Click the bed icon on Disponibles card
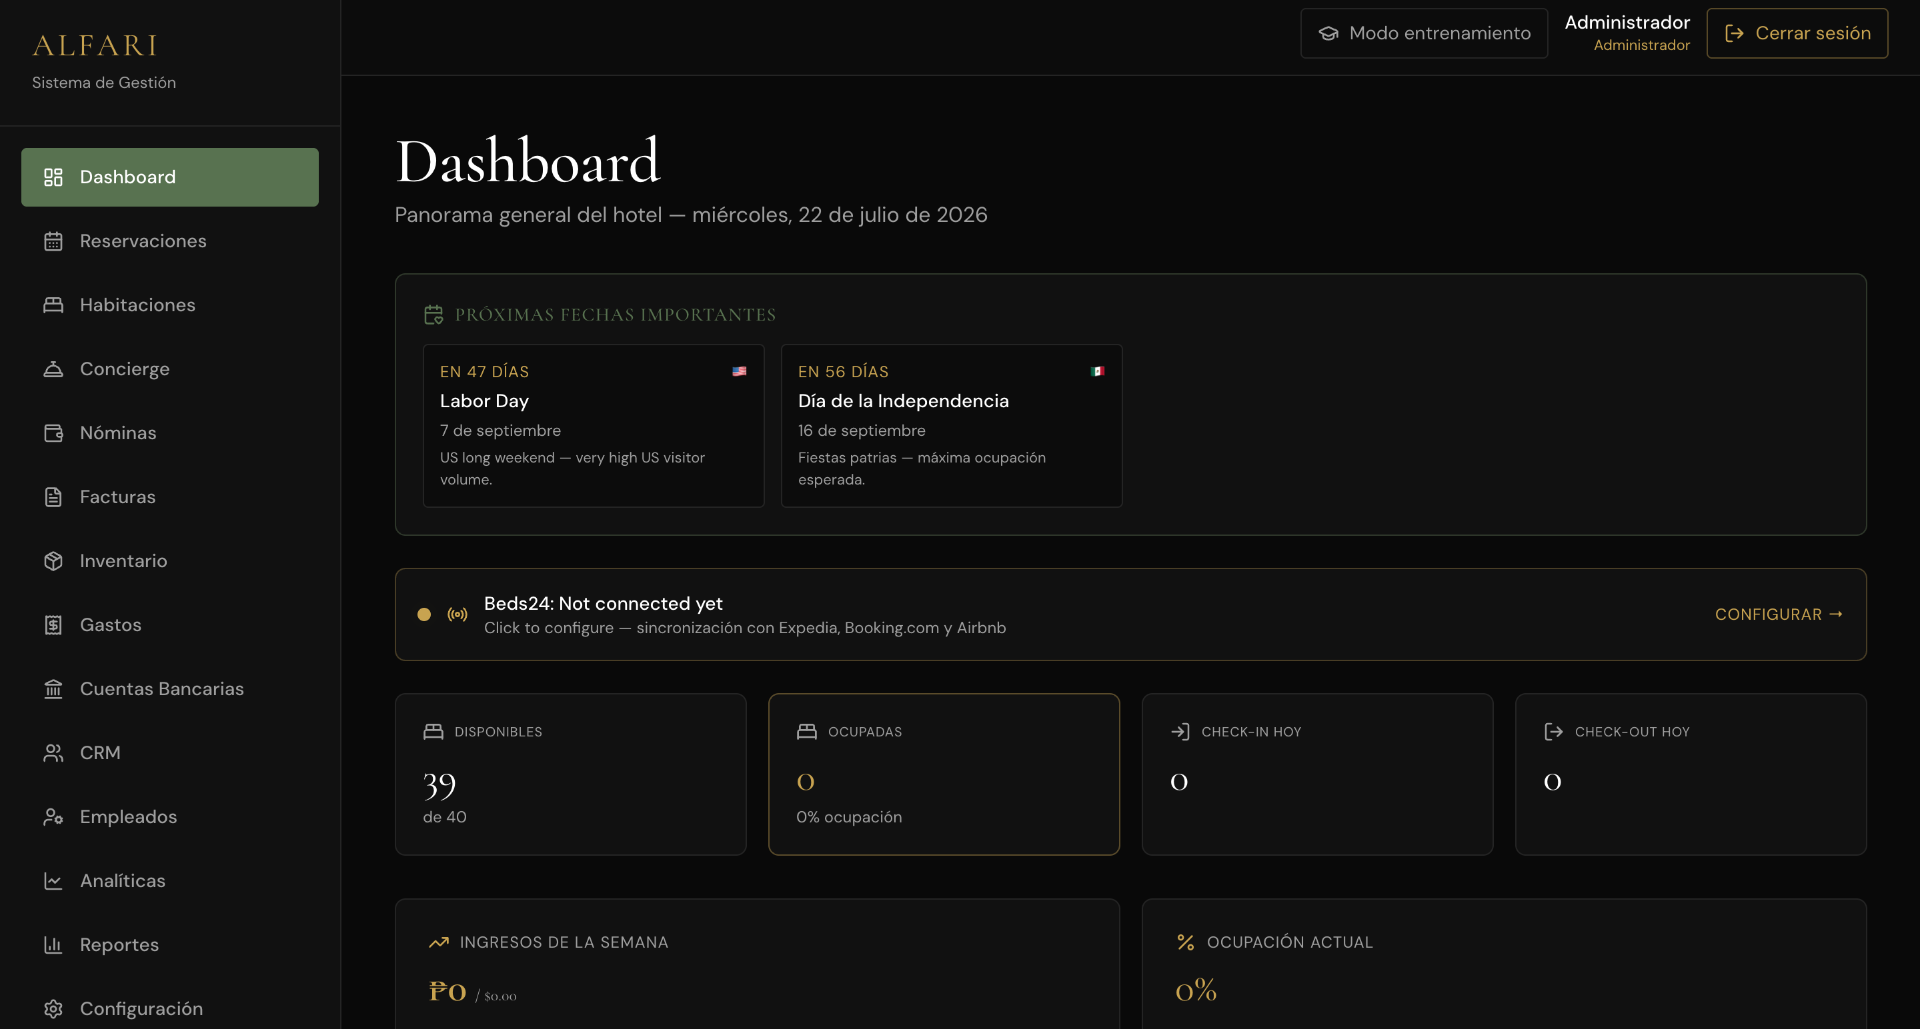1920x1029 pixels. click(x=433, y=732)
